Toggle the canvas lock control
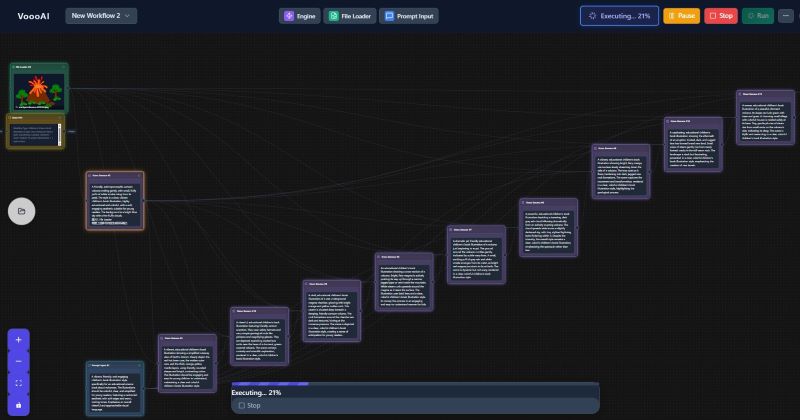800x420 pixels. (18, 405)
